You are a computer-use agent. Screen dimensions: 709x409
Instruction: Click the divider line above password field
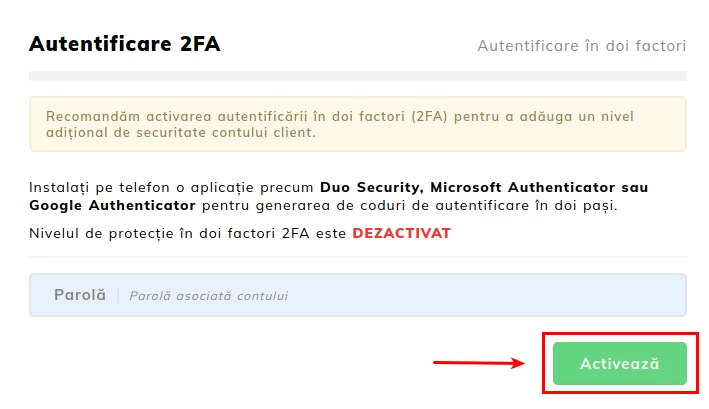pos(357,257)
